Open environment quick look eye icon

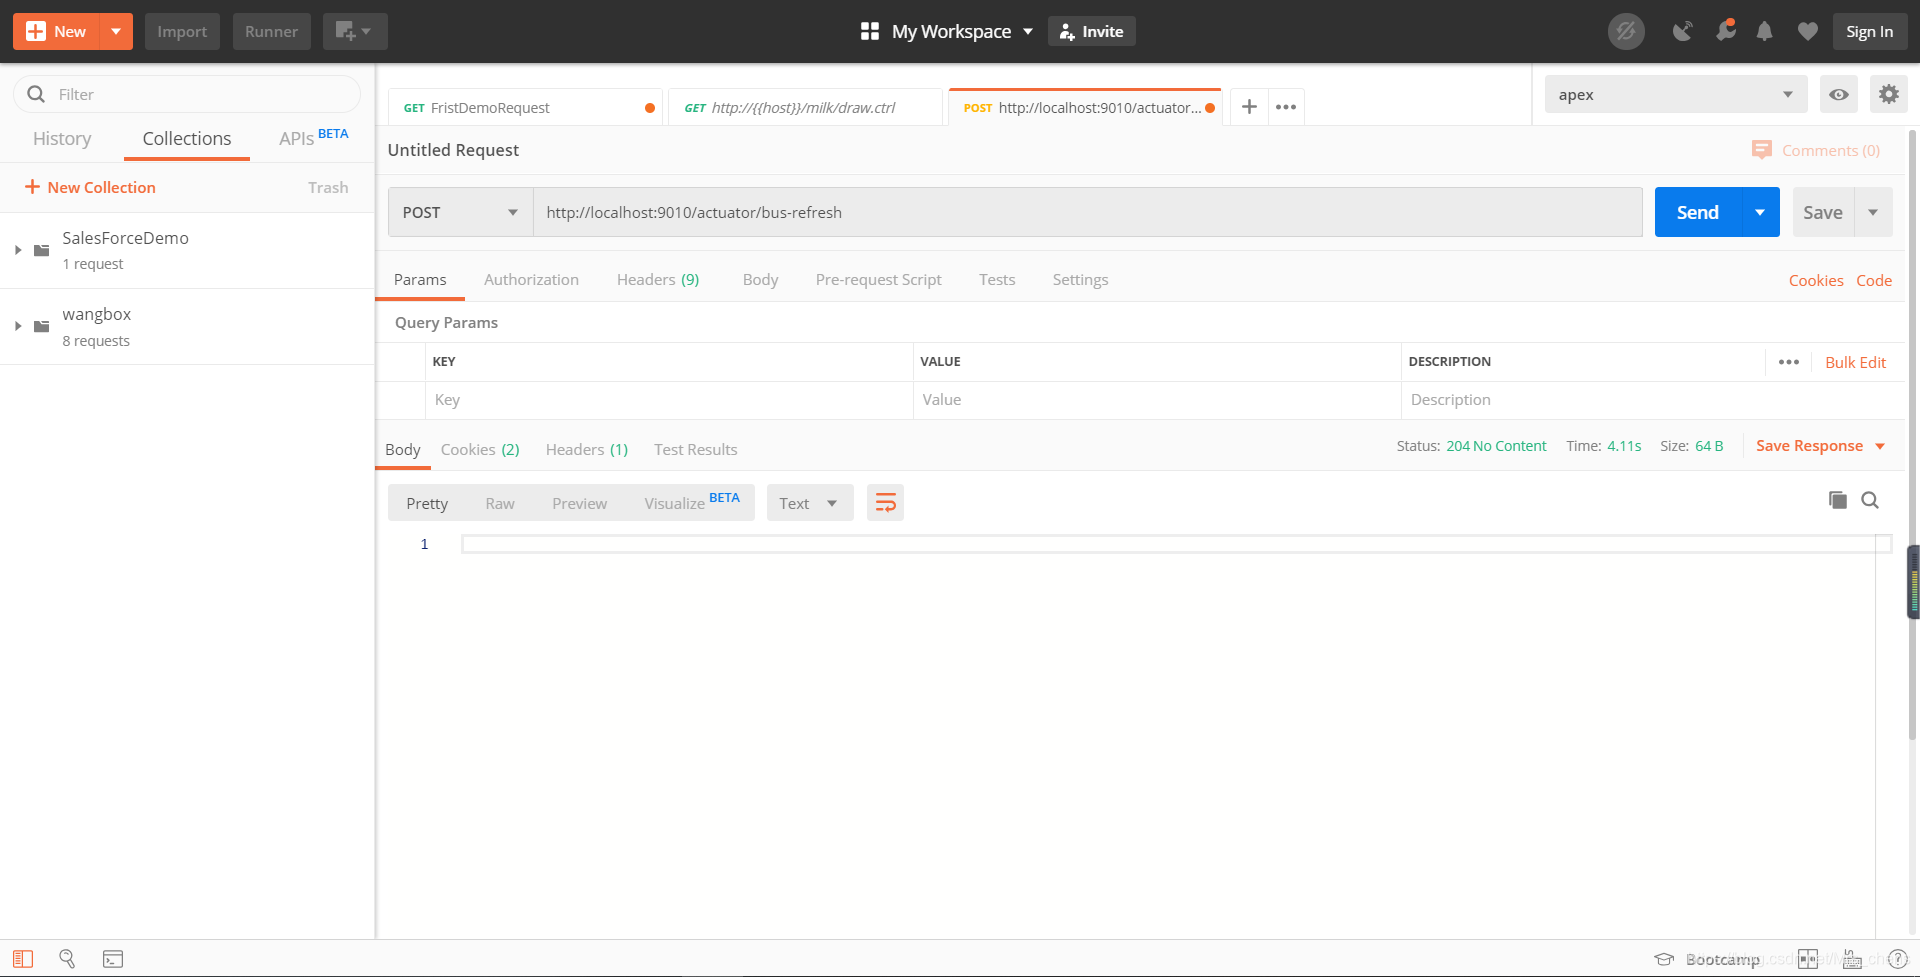click(x=1838, y=95)
